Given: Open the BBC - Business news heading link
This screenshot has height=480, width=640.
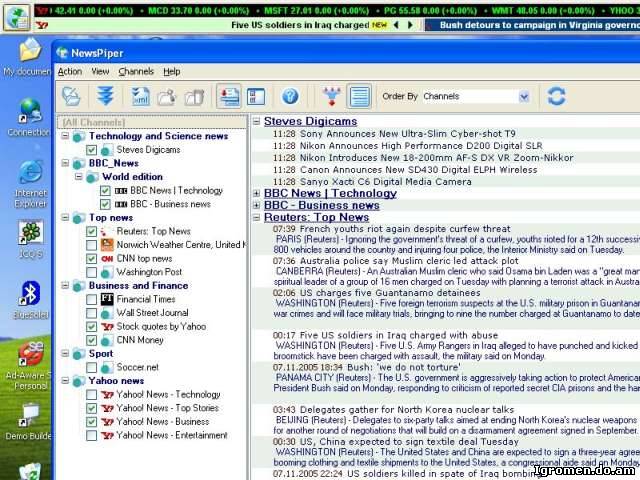Looking at the screenshot, I should (322, 205).
